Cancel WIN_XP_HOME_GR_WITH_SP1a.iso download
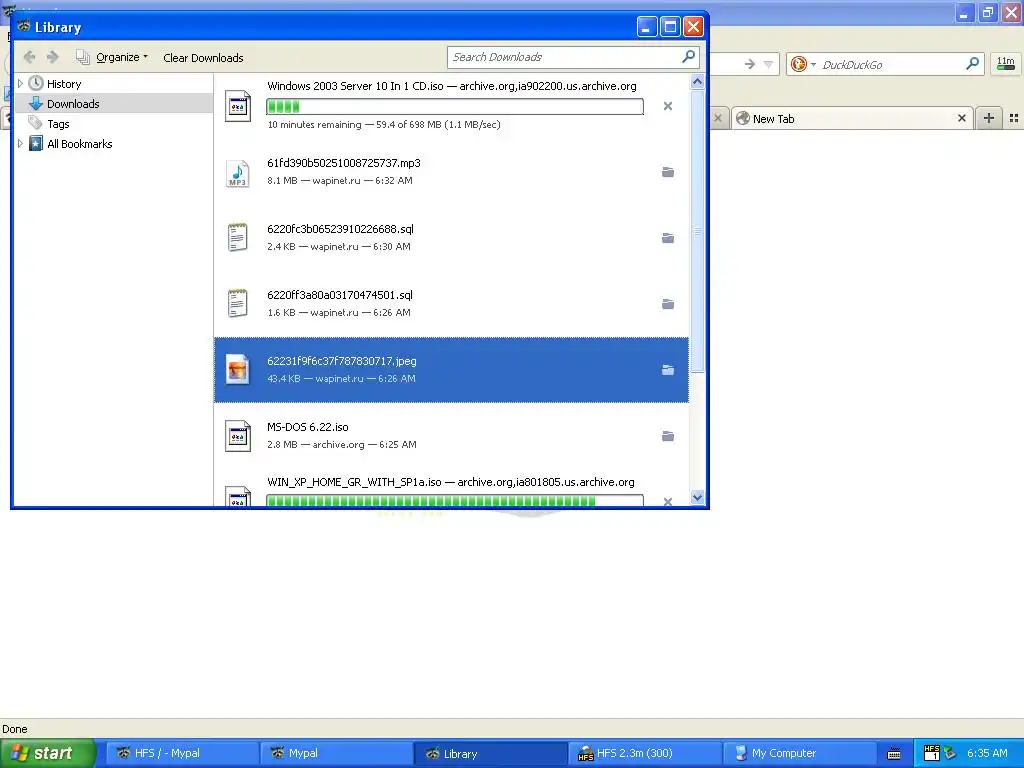This screenshot has height=768, width=1024. pyautogui.click(x=667, y=501)
